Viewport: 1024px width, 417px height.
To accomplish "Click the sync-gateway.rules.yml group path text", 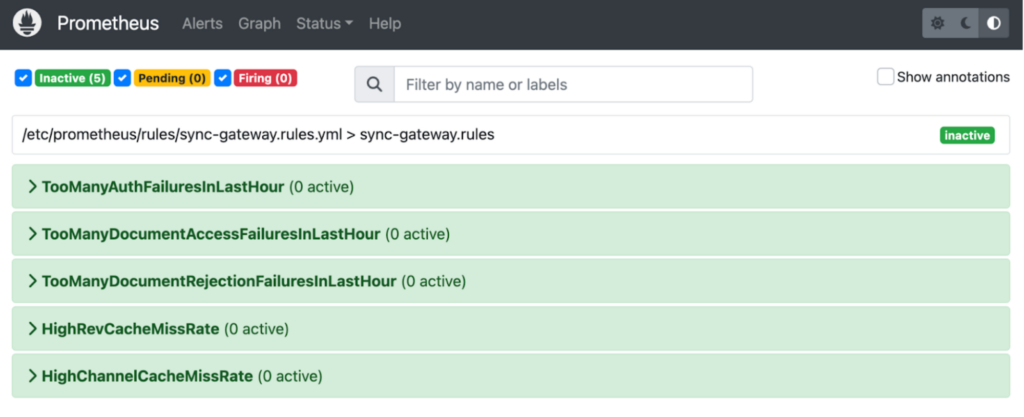I will [x=259, y=135].
